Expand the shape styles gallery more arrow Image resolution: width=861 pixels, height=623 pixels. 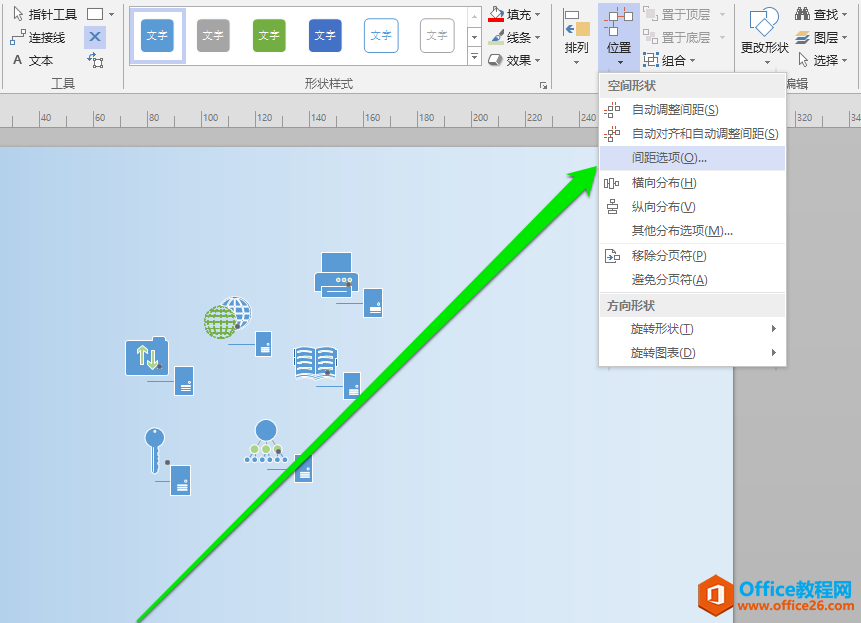(x=475, y=56)
